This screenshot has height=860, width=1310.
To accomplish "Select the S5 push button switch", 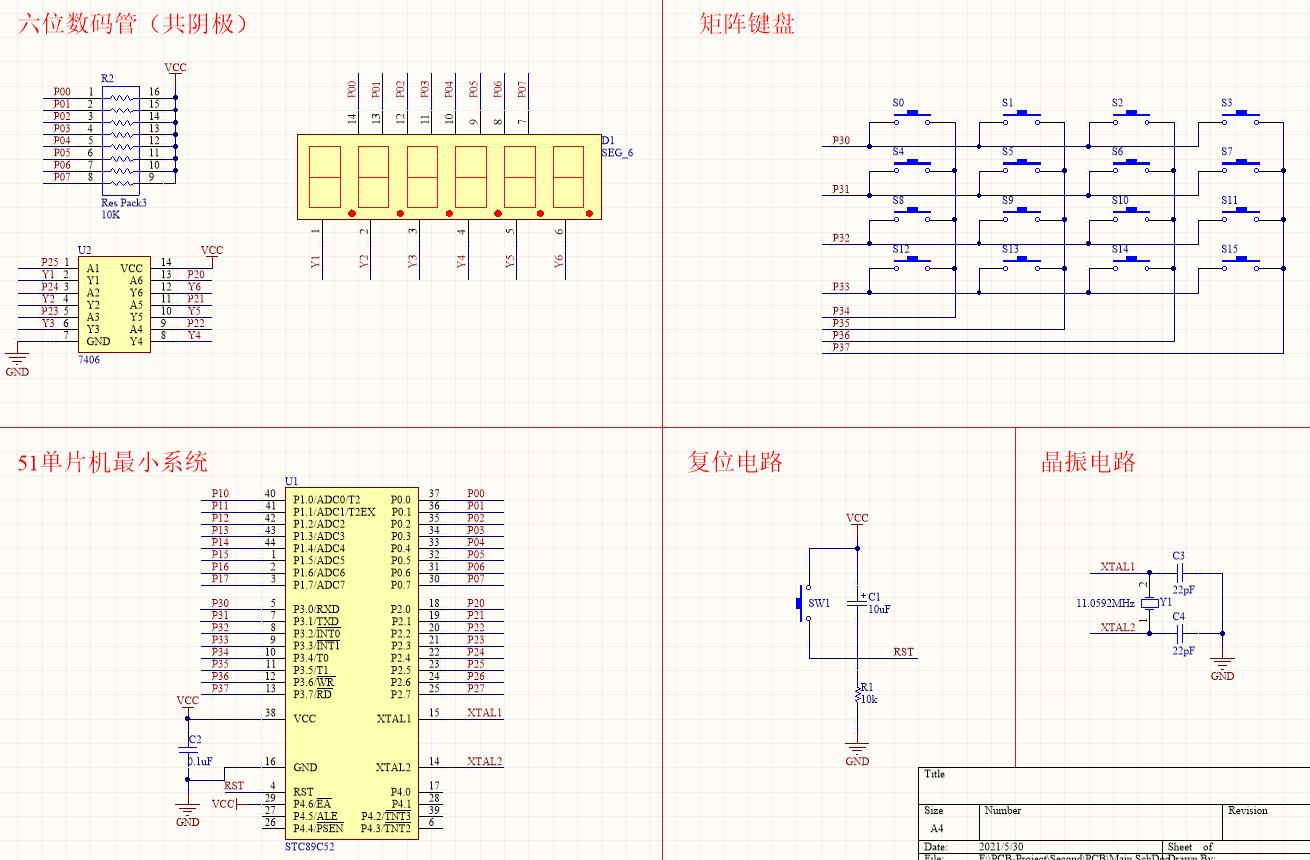I will [x=1021, y=167].
